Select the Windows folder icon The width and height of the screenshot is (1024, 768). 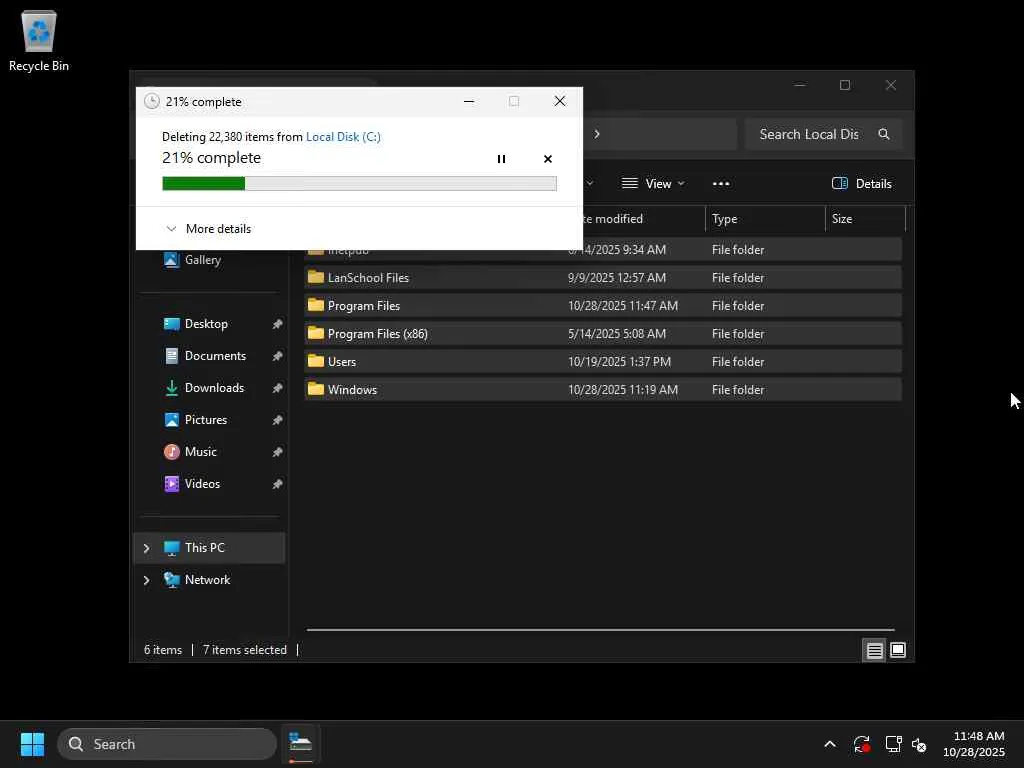click(315, 389)
